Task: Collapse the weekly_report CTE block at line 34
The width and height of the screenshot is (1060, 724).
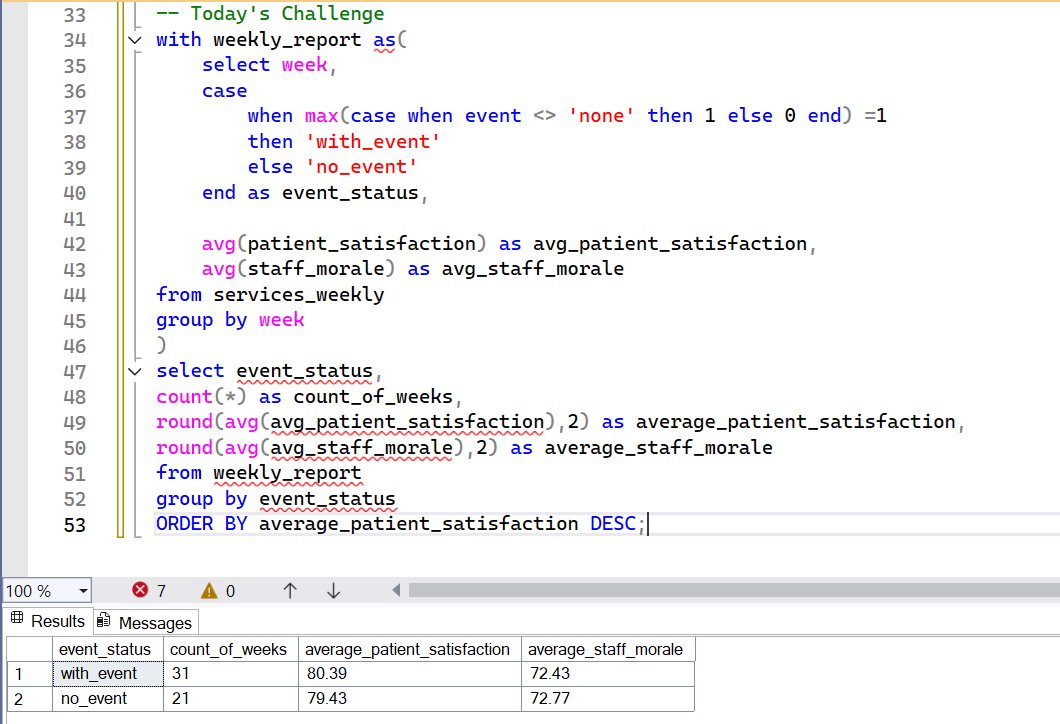Action: tap(135, 41)
